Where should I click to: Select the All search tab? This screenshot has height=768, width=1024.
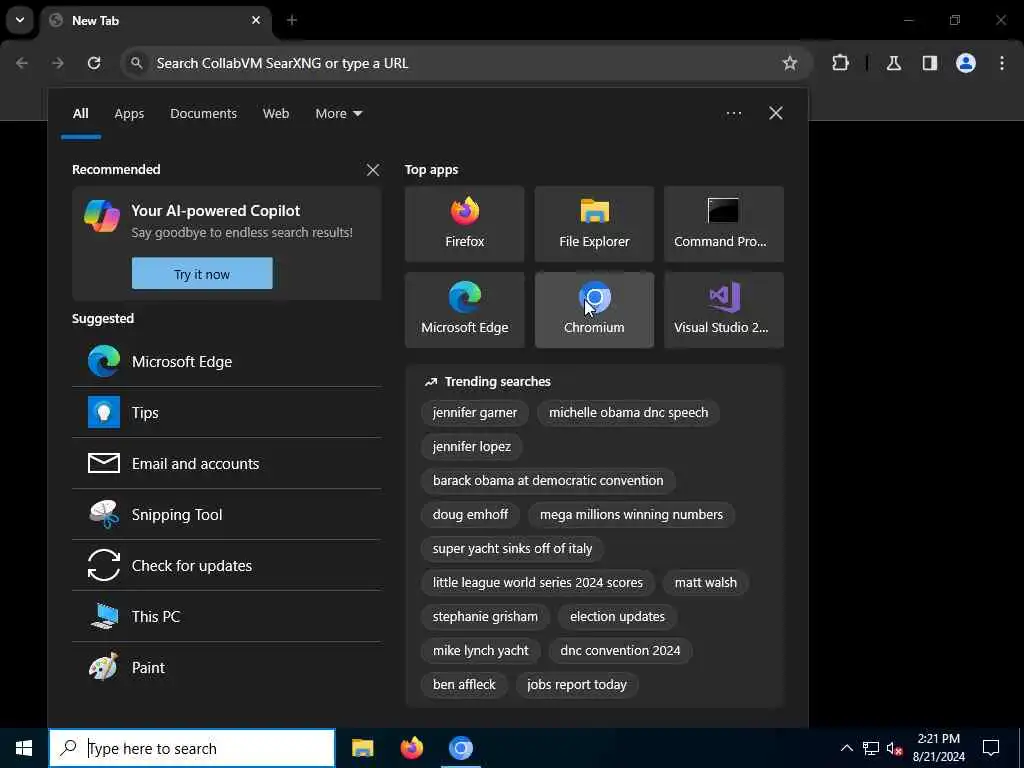80,113
